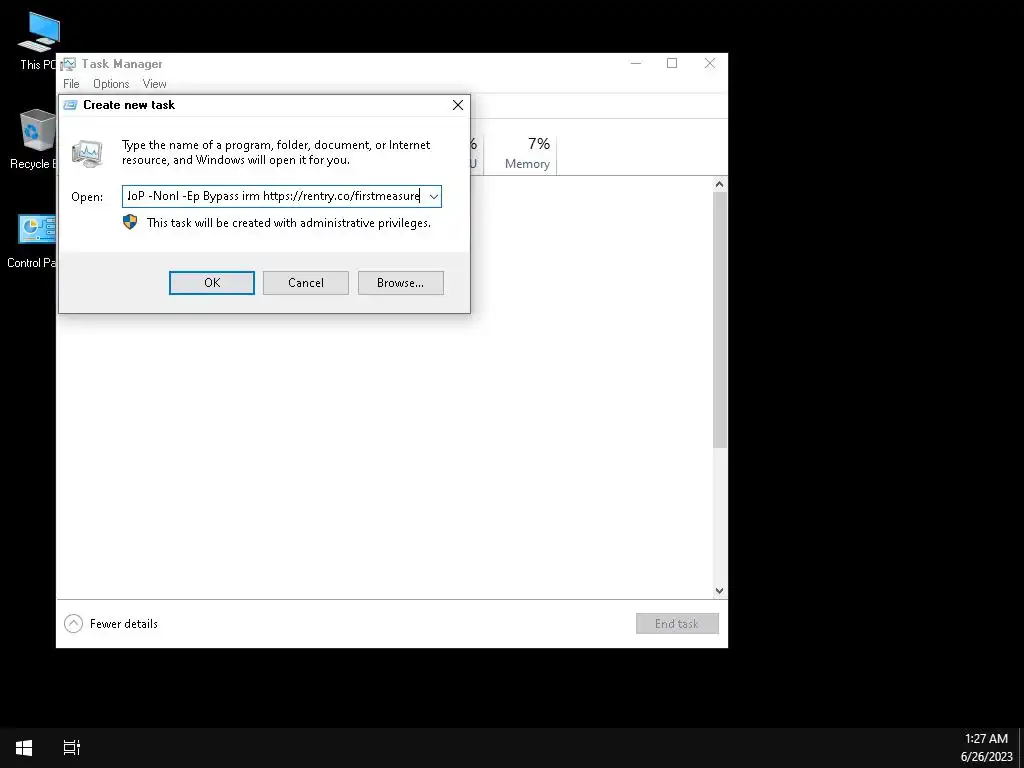Viewport: 1024px width, 768px height.
Task: Cancel the Create new task dialog
Action: click(x=306, y=283)
